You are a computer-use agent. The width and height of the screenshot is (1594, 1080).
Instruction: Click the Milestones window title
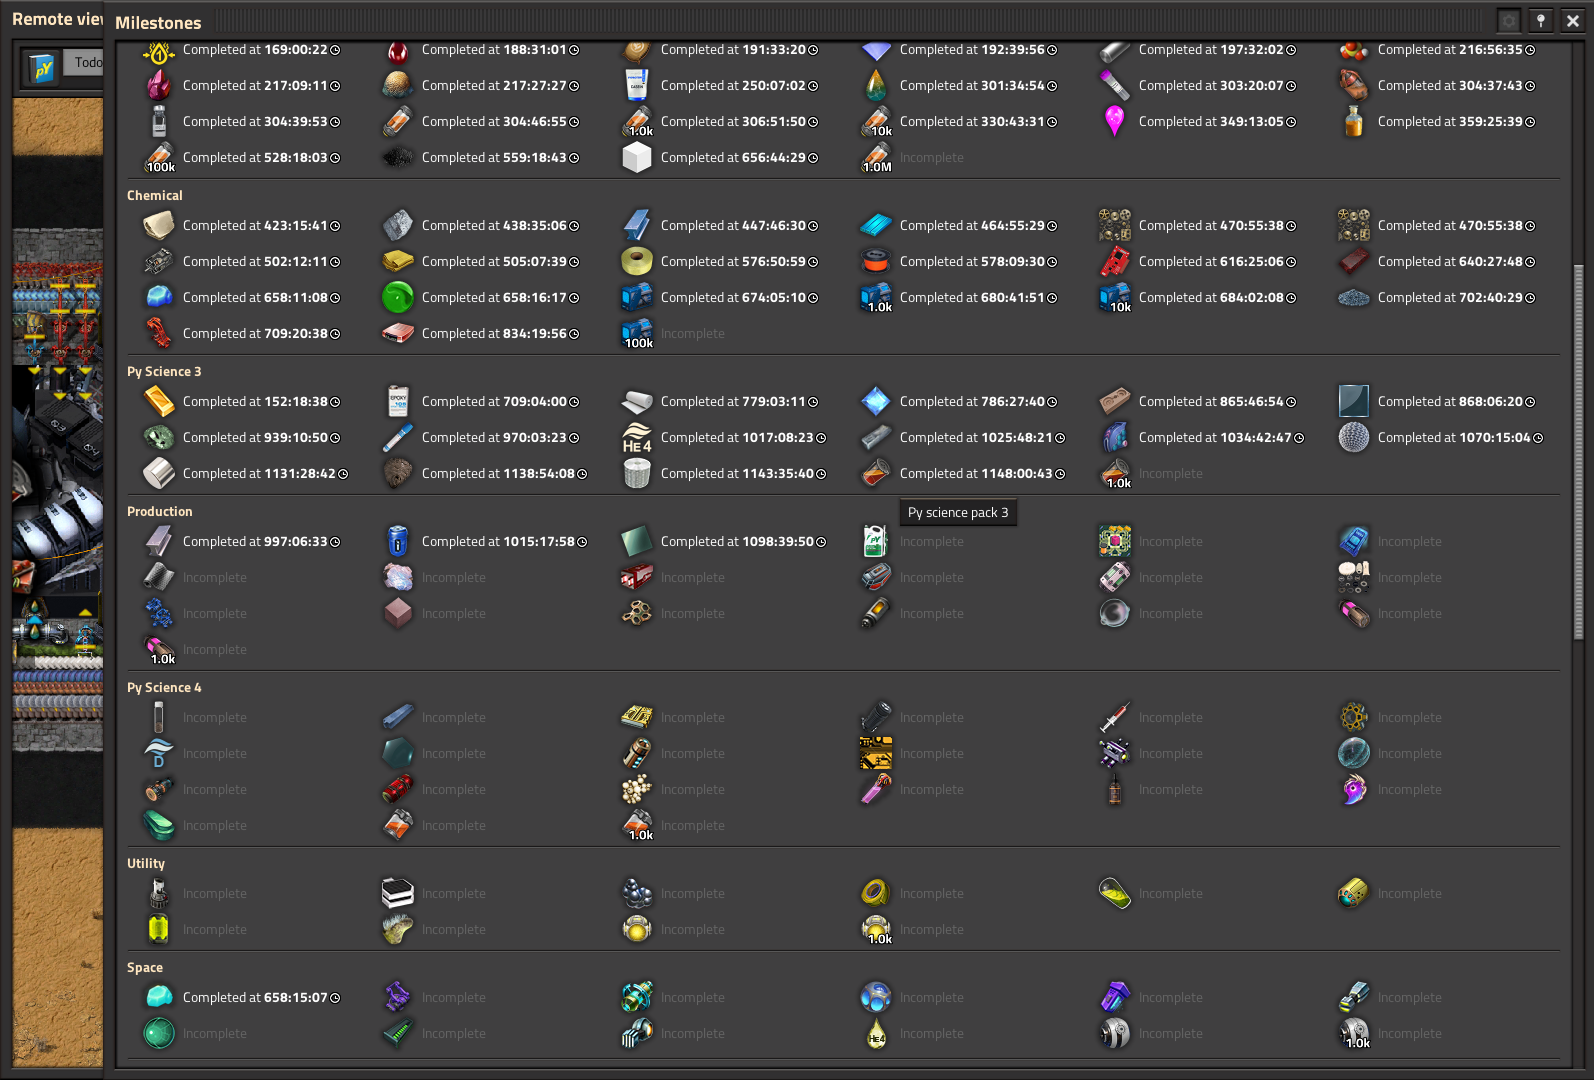point(158,23)
